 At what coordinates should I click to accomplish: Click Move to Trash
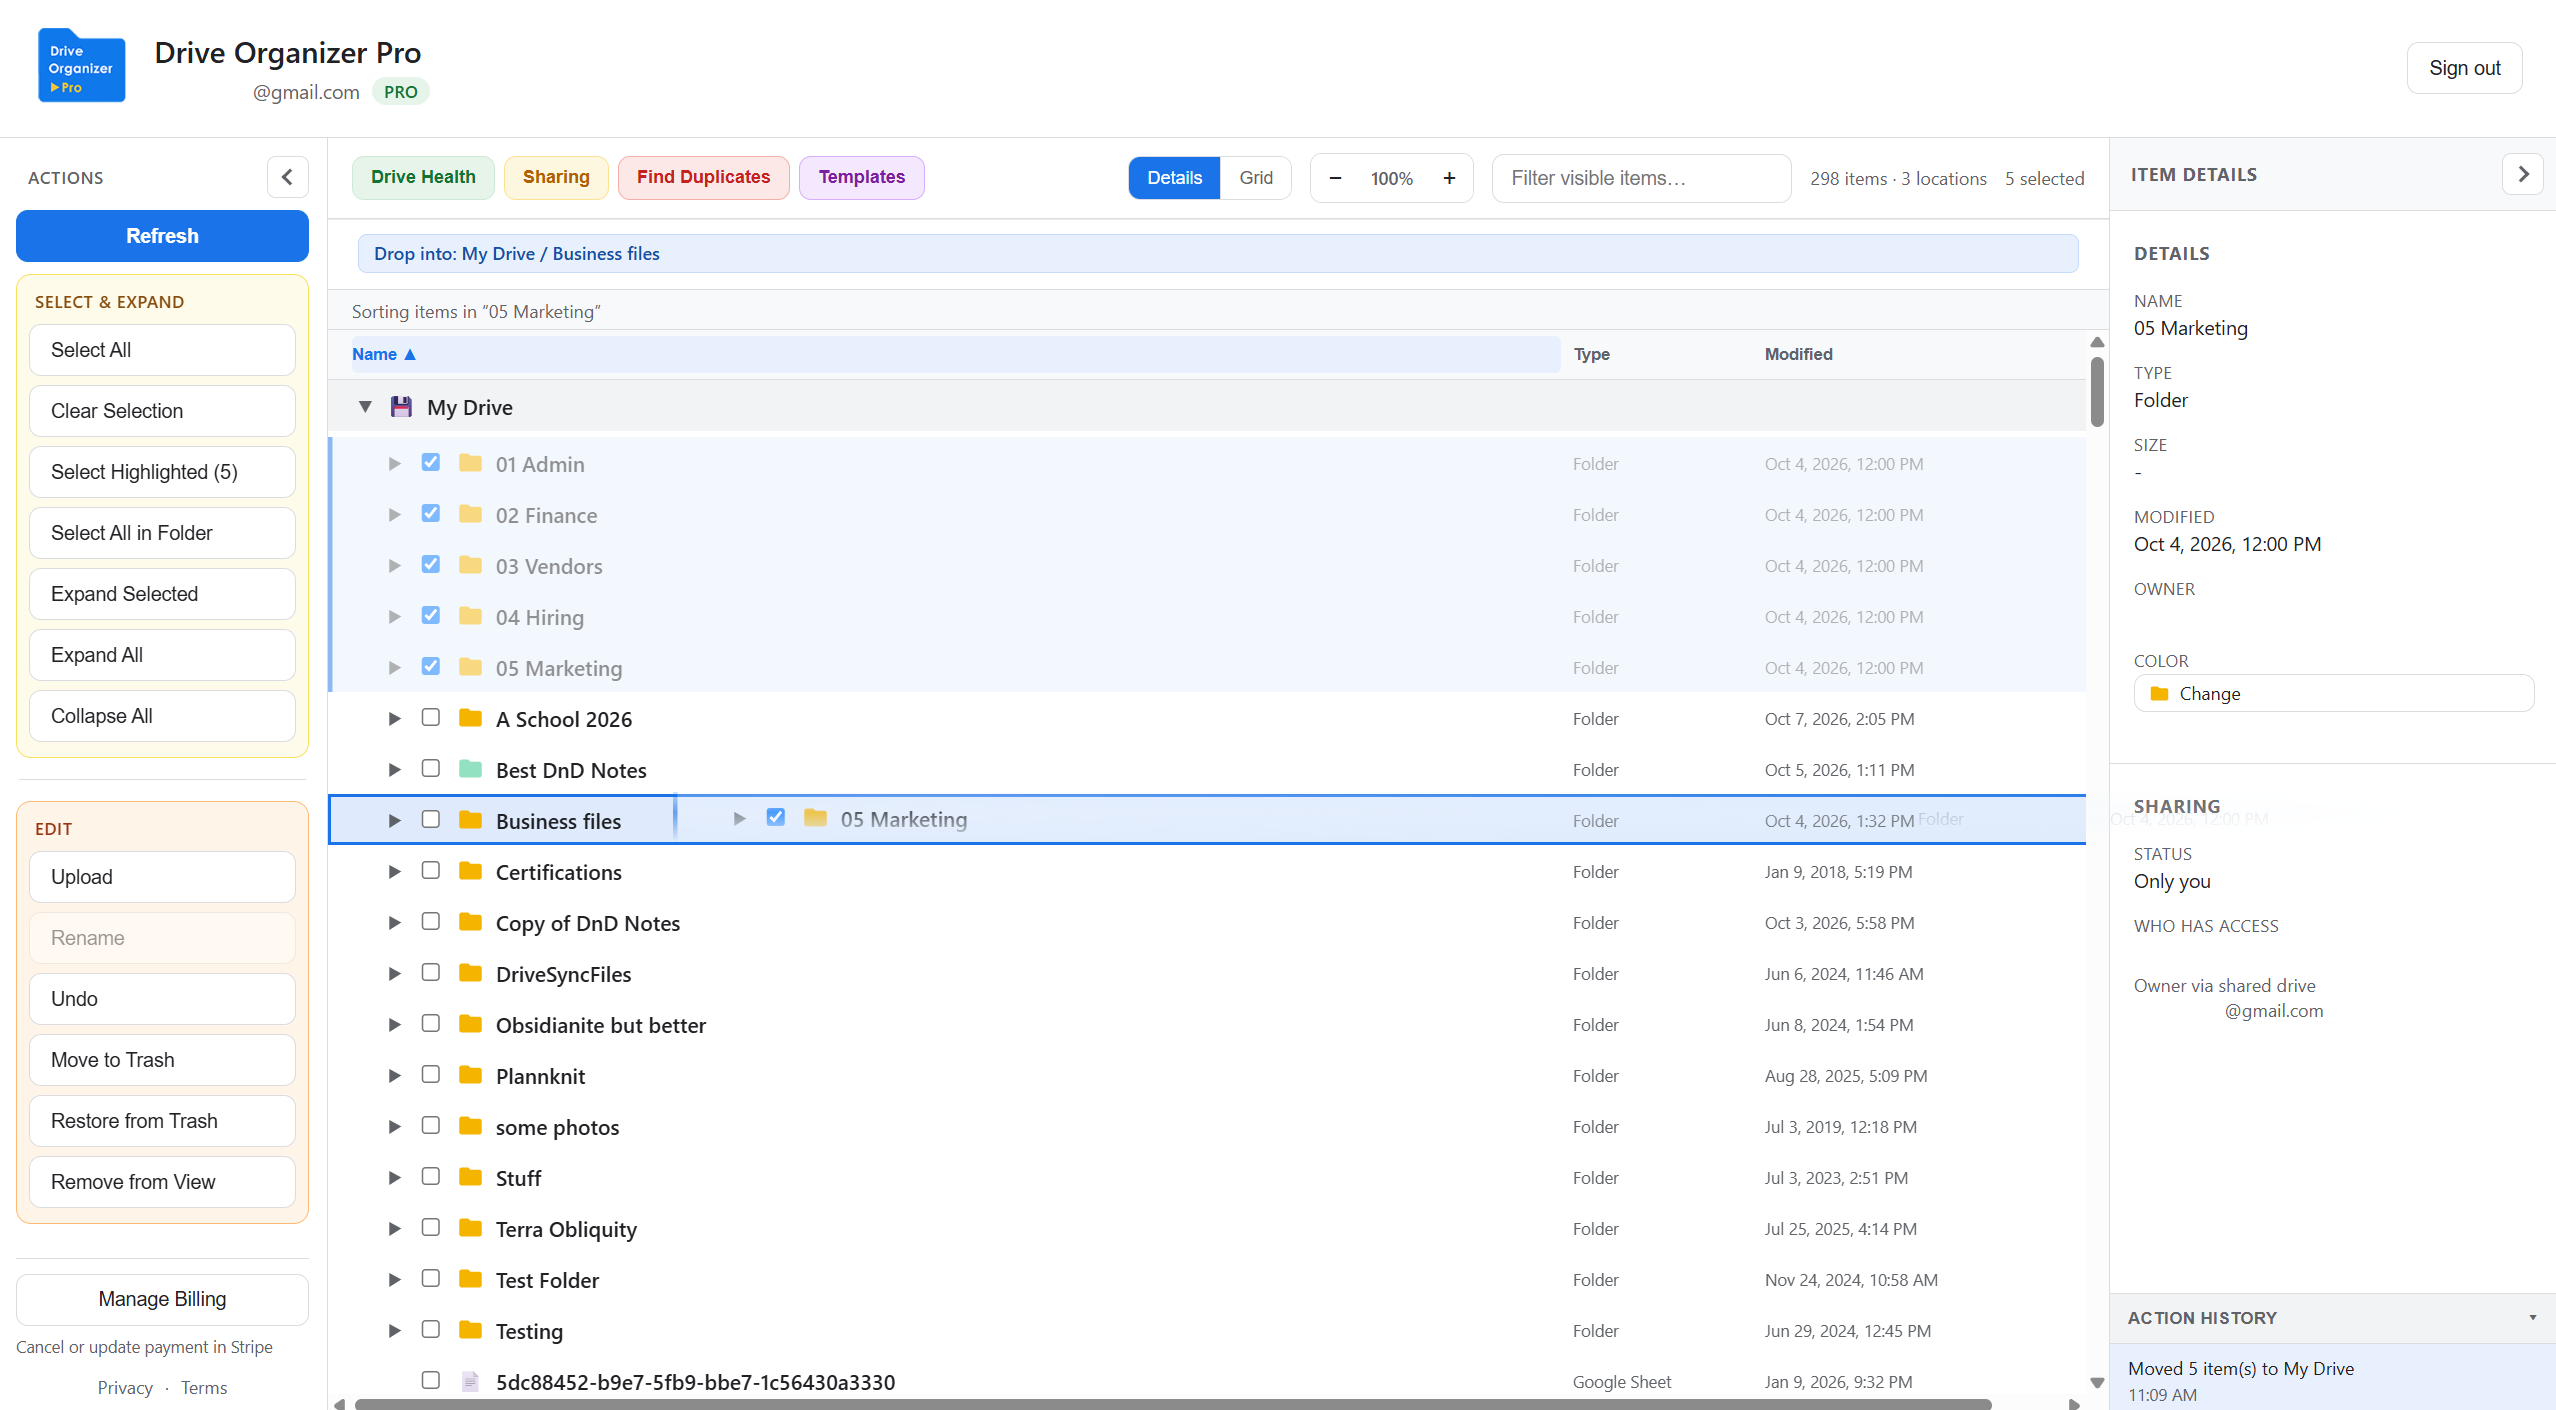162,1060
